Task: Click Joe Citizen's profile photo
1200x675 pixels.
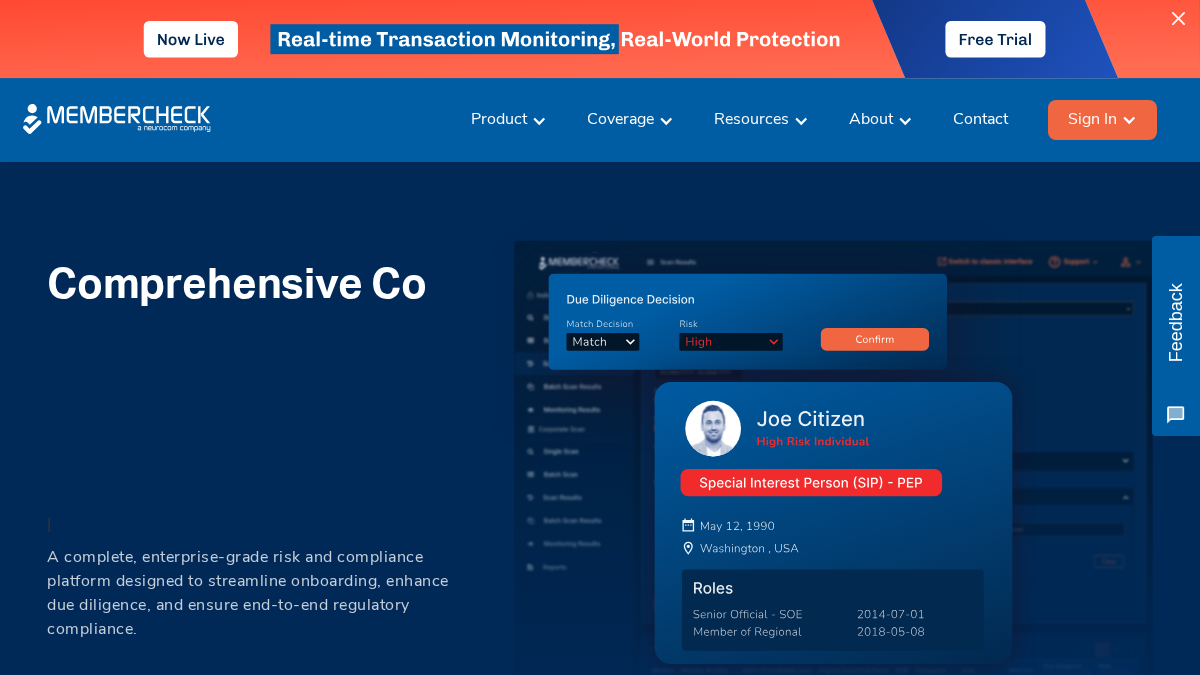Action: [x=713, y=429]
